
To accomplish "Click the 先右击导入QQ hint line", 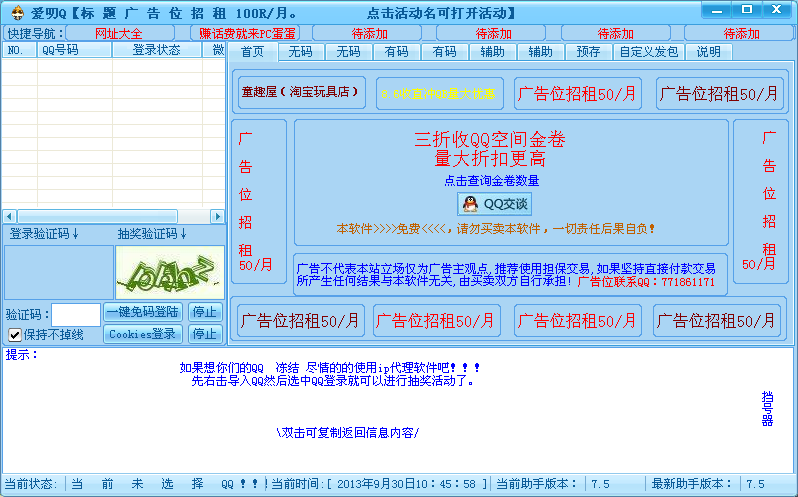I will point(333,381).
